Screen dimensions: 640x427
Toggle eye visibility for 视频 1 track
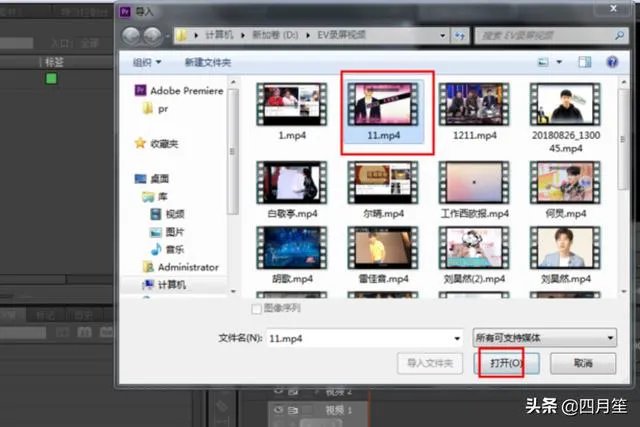(279, 409)
